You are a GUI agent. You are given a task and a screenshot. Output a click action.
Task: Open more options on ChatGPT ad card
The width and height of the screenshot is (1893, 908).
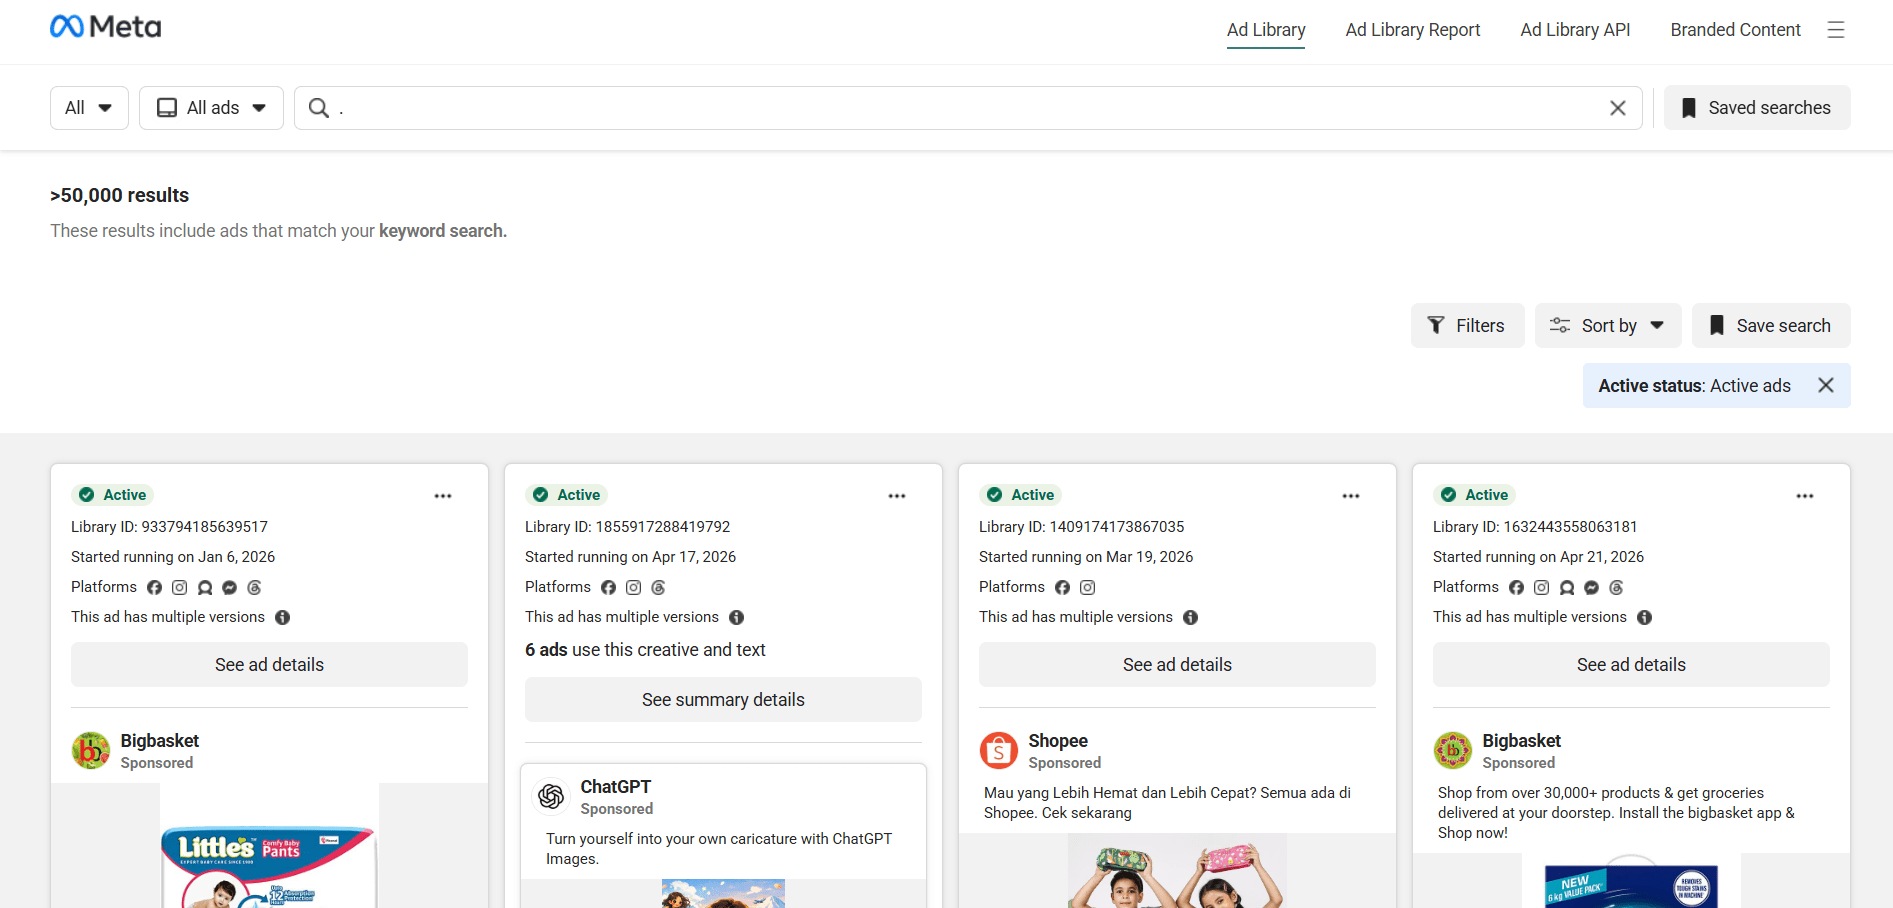pos(897,496)
